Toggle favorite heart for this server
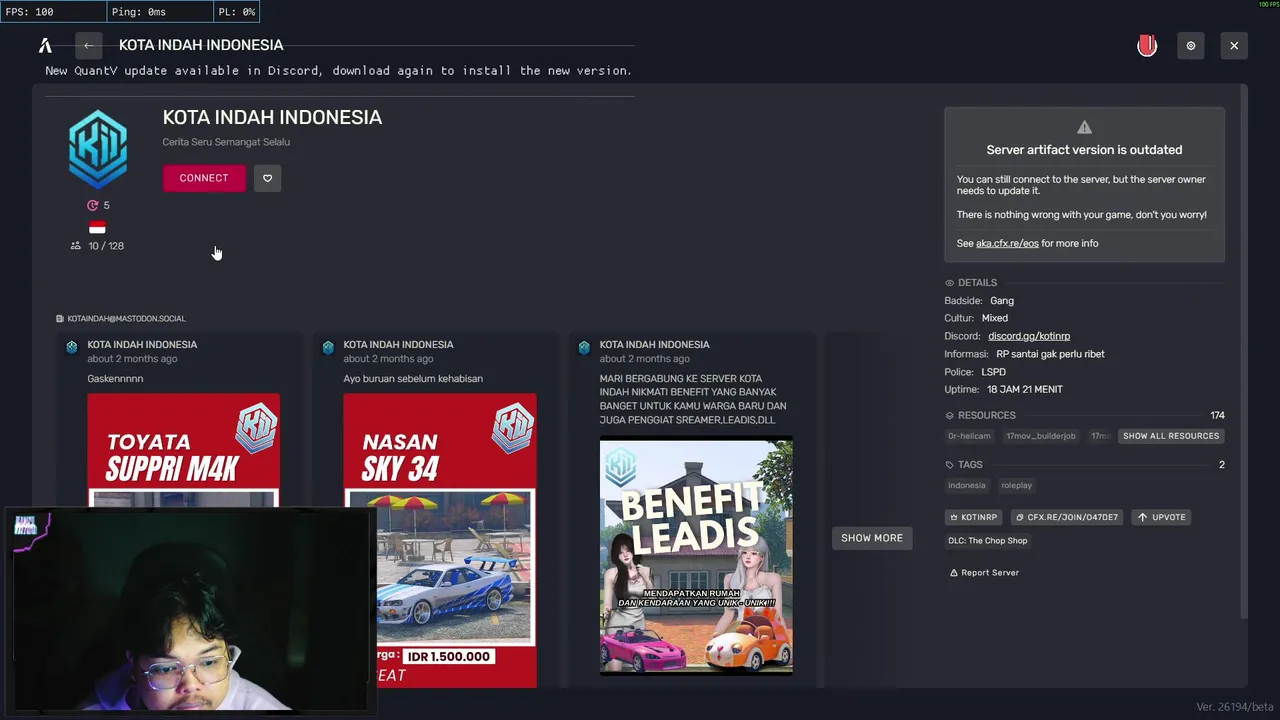This screenshot has width=1280, height=720. point(267,178)
